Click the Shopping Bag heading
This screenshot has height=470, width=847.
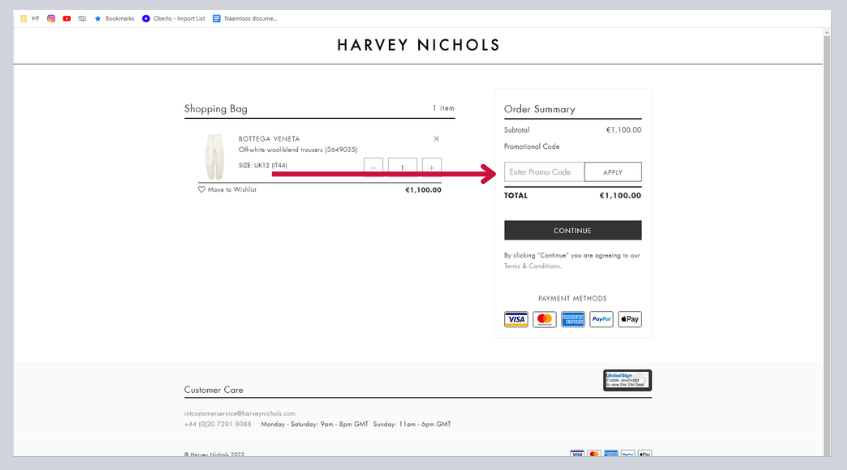coord(216,109)
